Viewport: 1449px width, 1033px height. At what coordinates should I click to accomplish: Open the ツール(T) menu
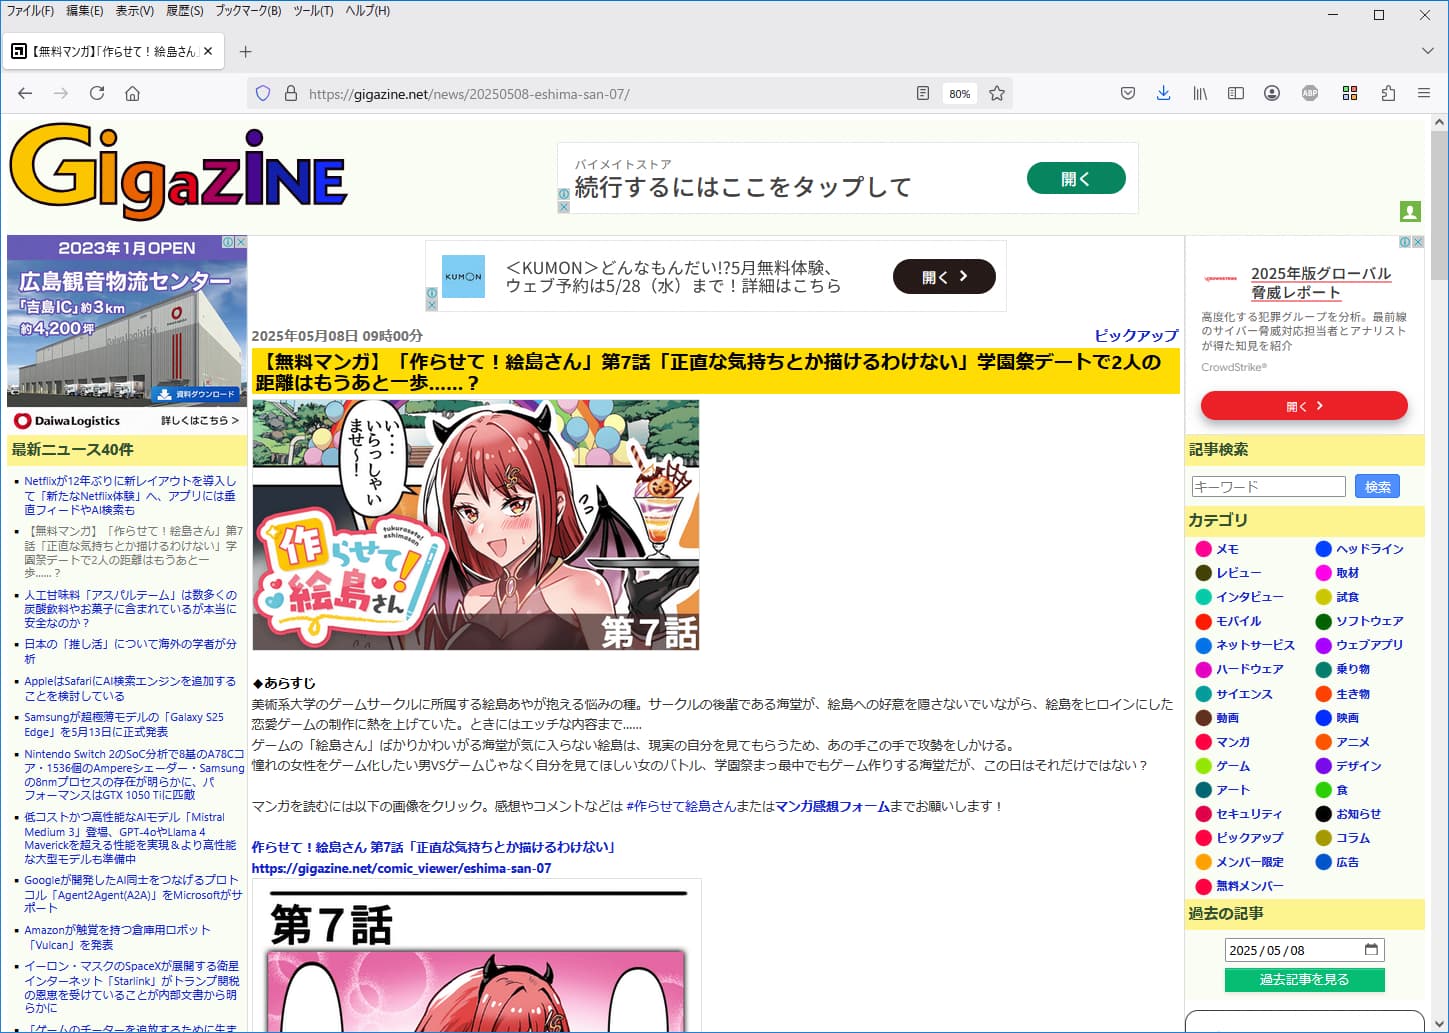(x=313, y=11)
